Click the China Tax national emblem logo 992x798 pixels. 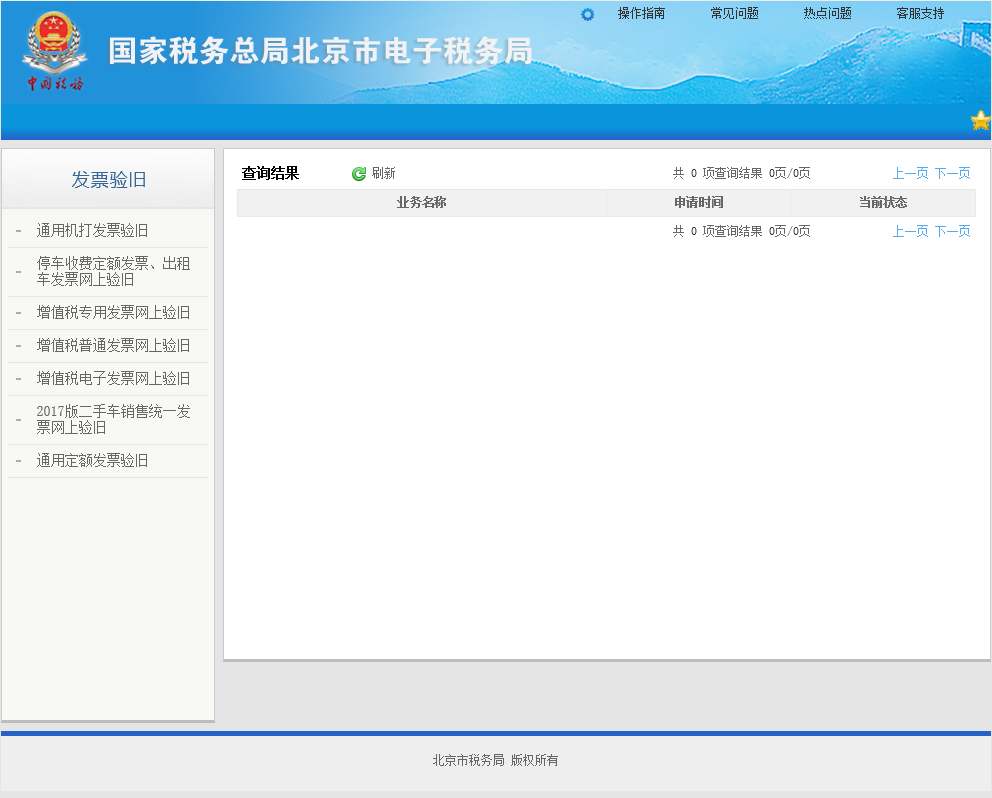tap(55, 52)
